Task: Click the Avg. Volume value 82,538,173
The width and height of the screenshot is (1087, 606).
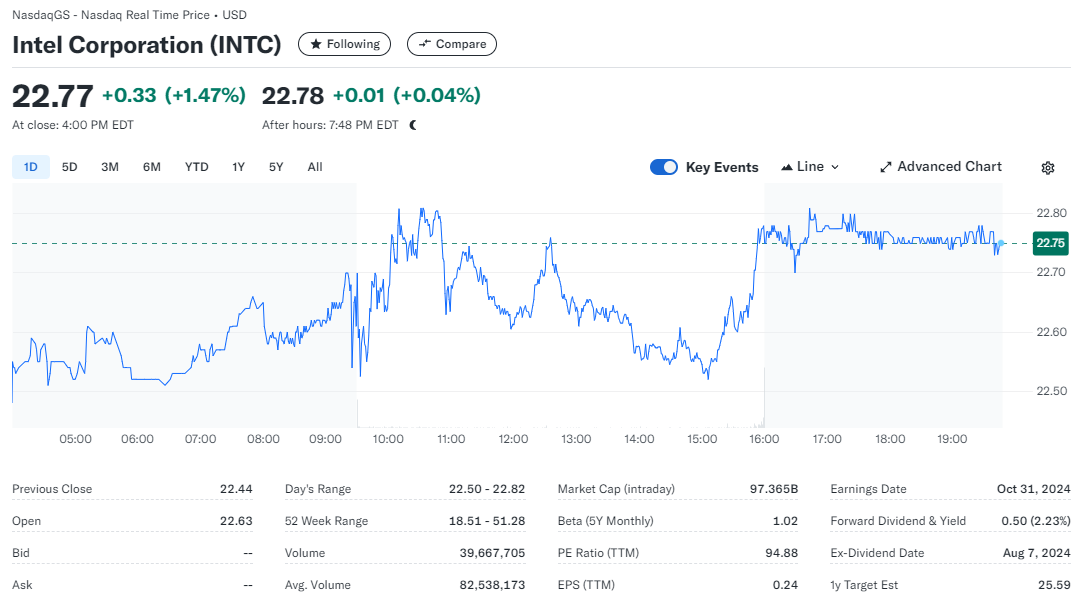Action: [492, 585]
